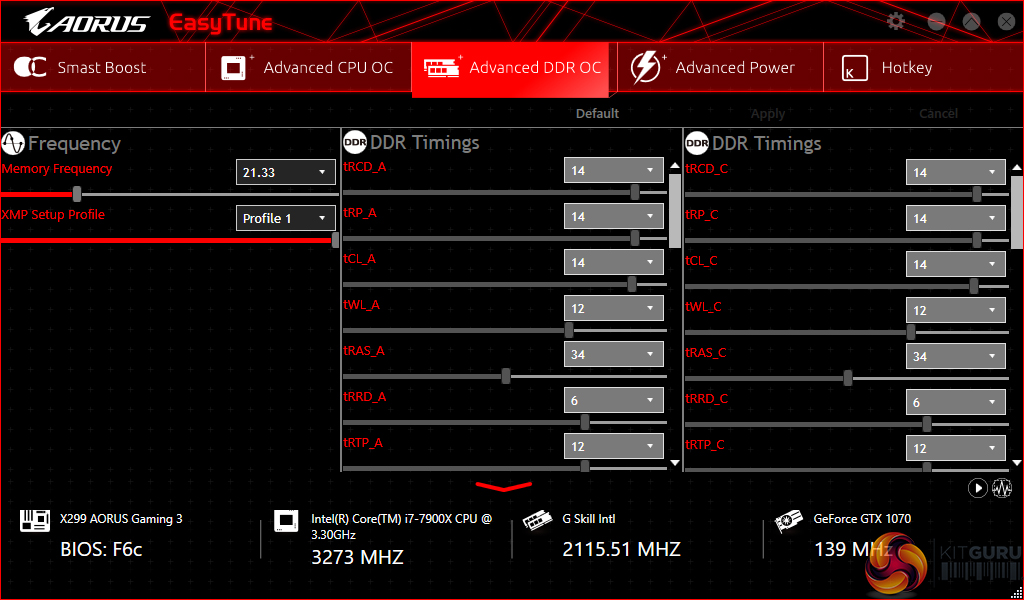The height and width of the screenshot is (600, 1024).
Task: Click scrollbar thumb of channel A timings
Action: pos(675,211)
